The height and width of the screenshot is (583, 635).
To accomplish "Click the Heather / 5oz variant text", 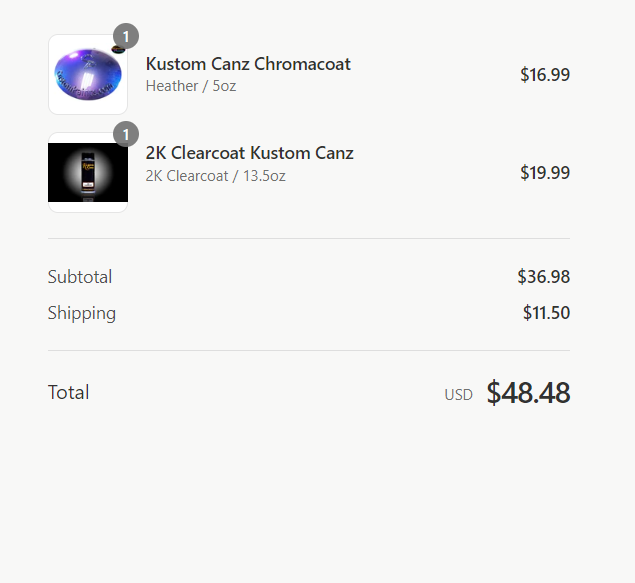I will tap(191, 86).
